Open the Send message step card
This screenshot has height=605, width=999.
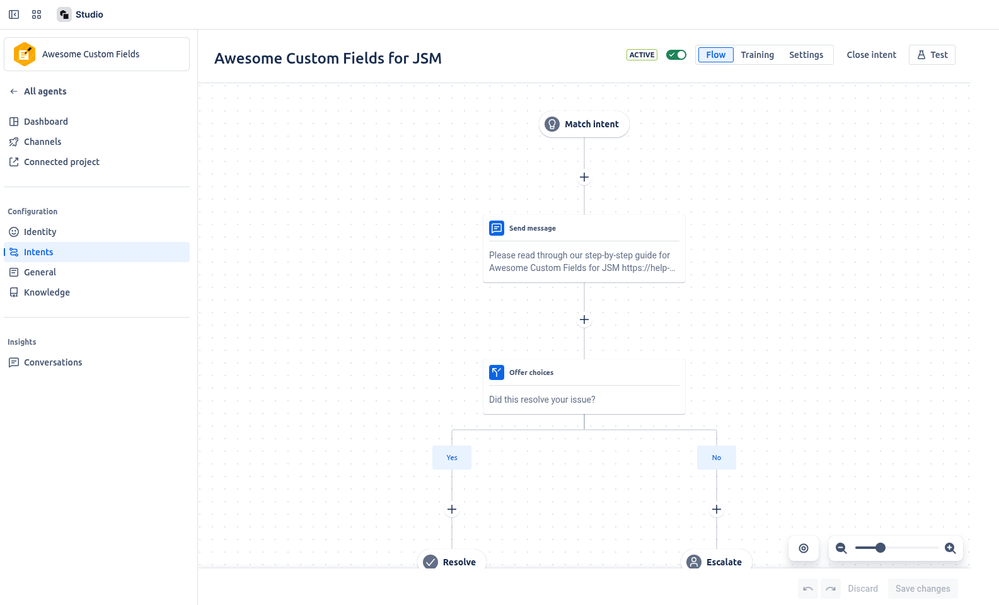584,248
